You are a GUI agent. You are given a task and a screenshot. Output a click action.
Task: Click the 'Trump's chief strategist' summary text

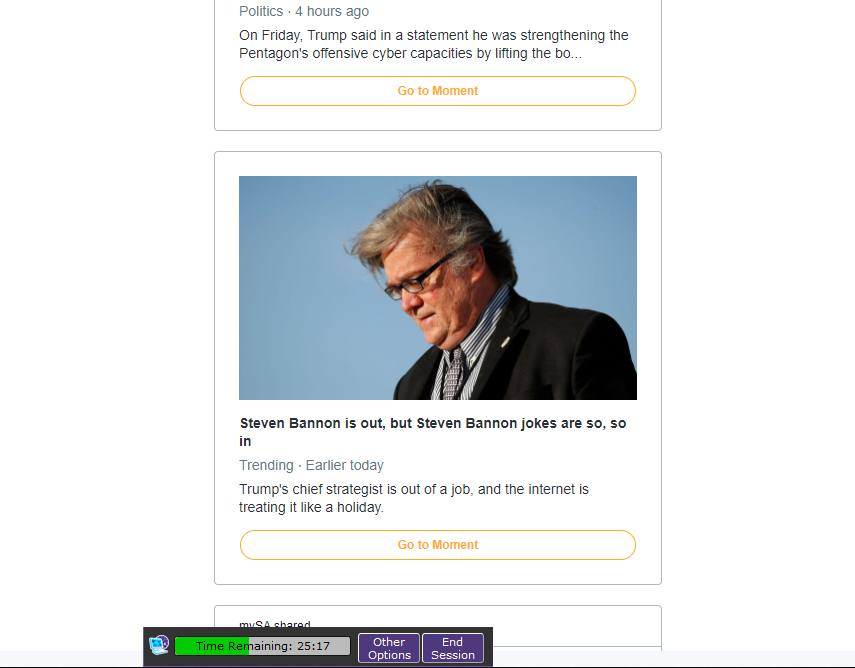414,498
